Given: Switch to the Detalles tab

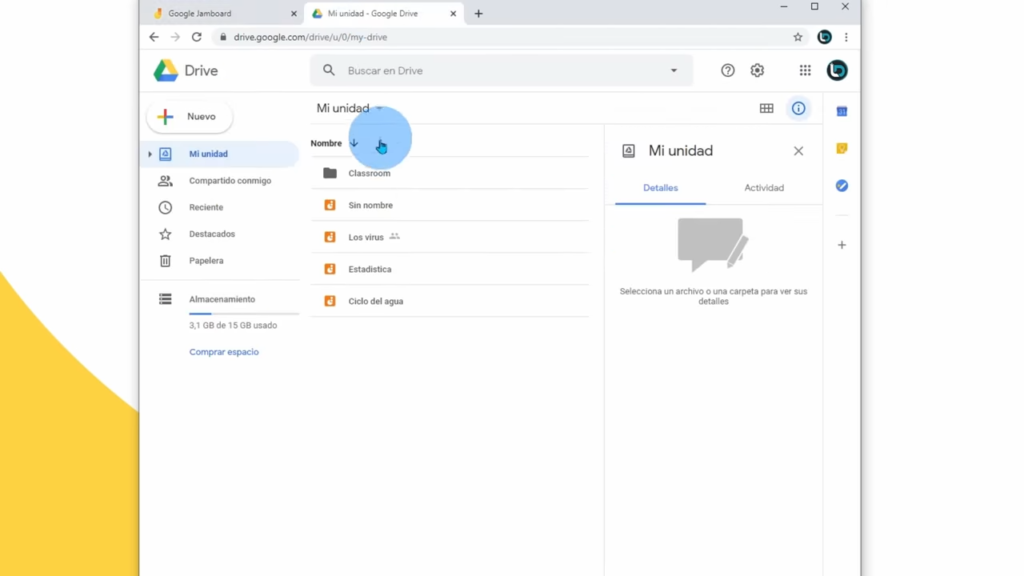Looking at the screenshot, I should (x=660, y=188).
